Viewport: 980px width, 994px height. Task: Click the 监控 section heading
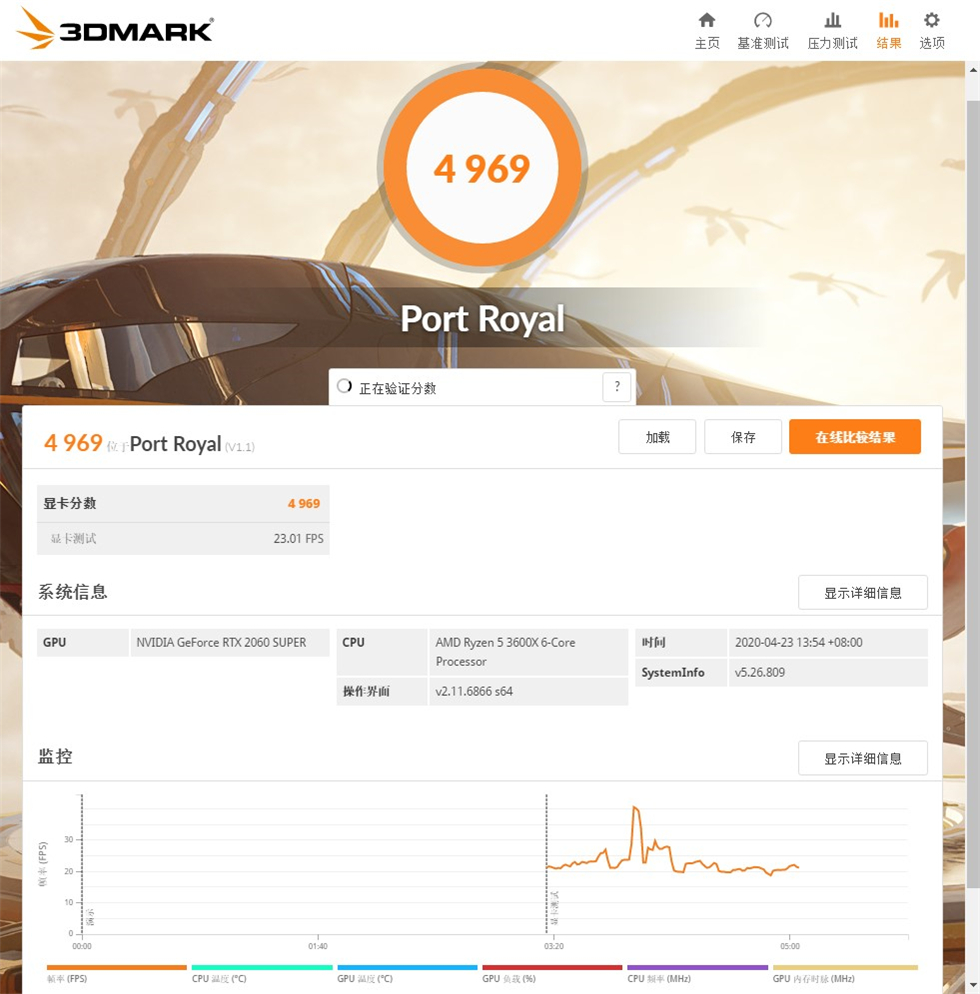point(55,756)
